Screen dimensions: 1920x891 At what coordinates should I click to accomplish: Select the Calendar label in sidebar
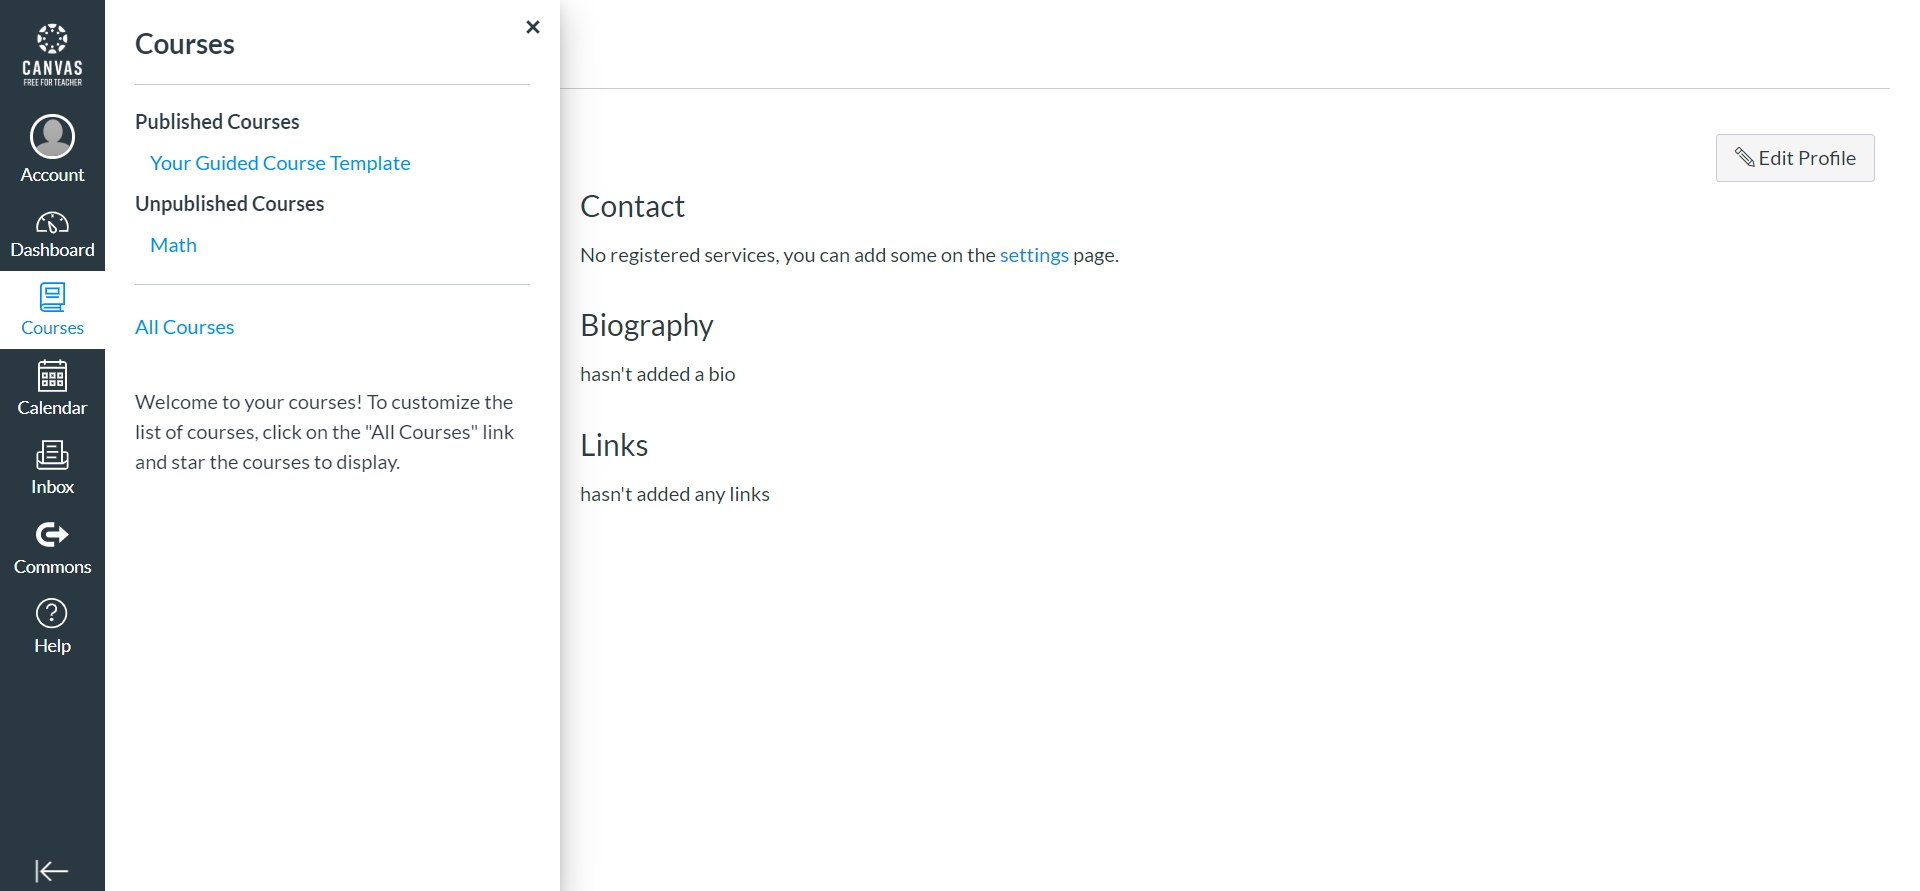52,408
